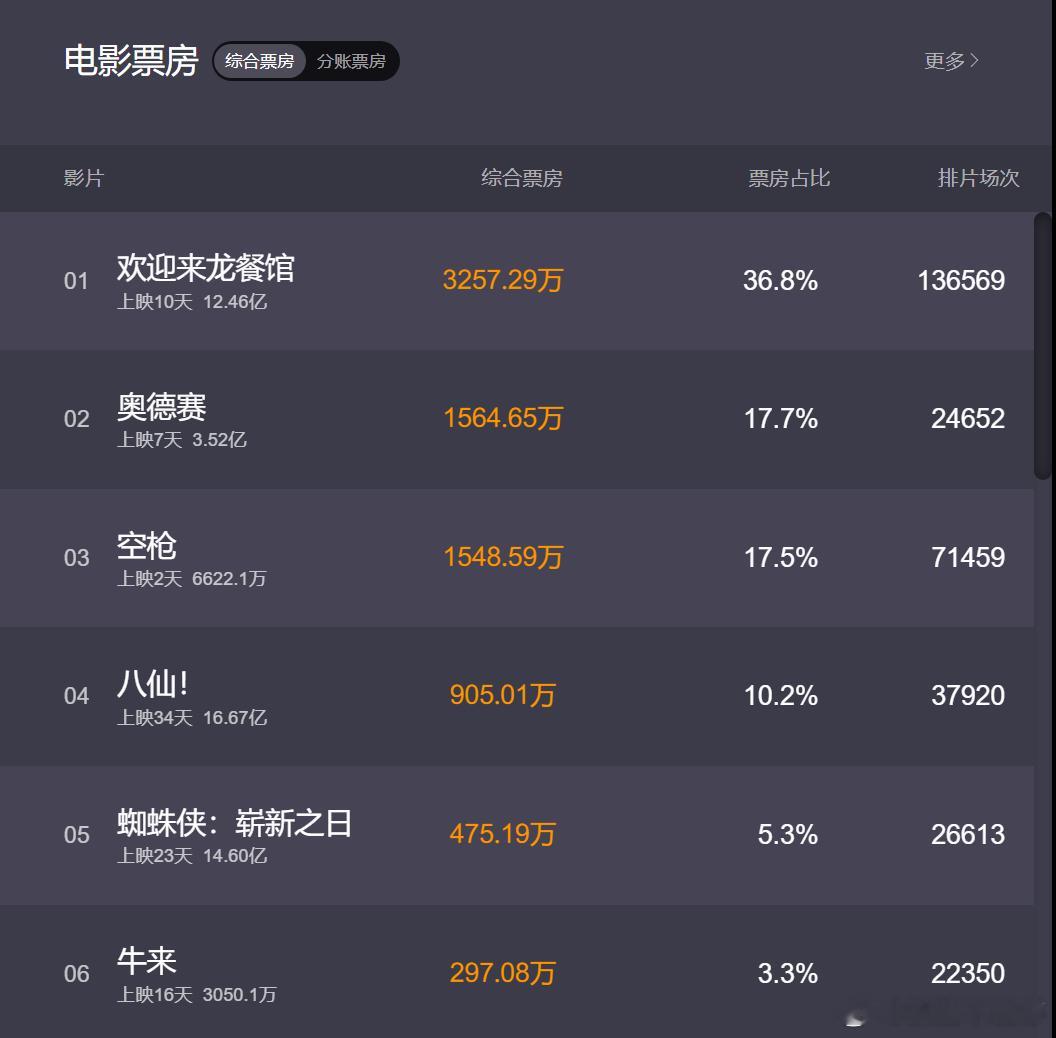Screen dimensions: 1056x1038
Task: Click the 票房占比 column header
Action: click(x=789, y=179)
